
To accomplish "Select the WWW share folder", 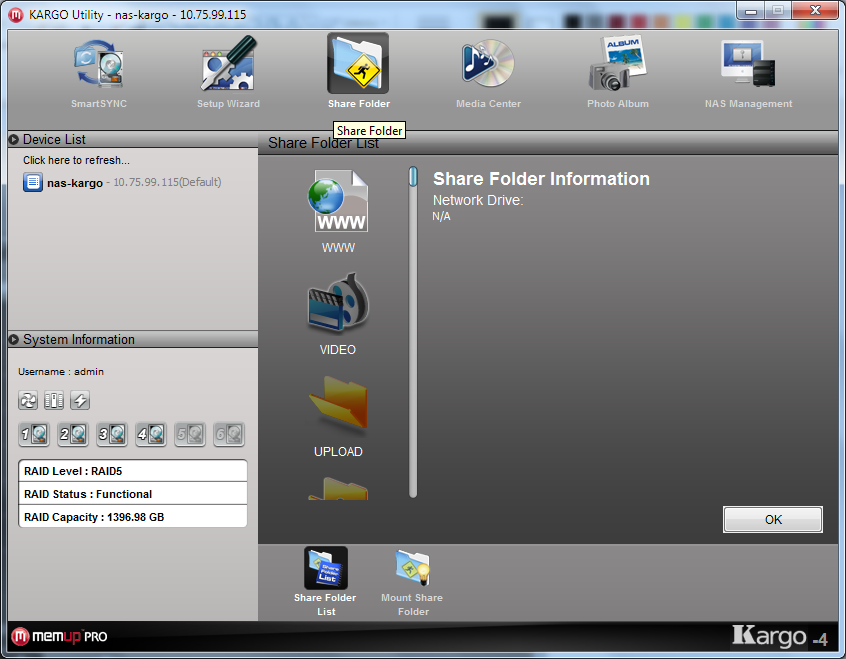I will pos(338,211).
